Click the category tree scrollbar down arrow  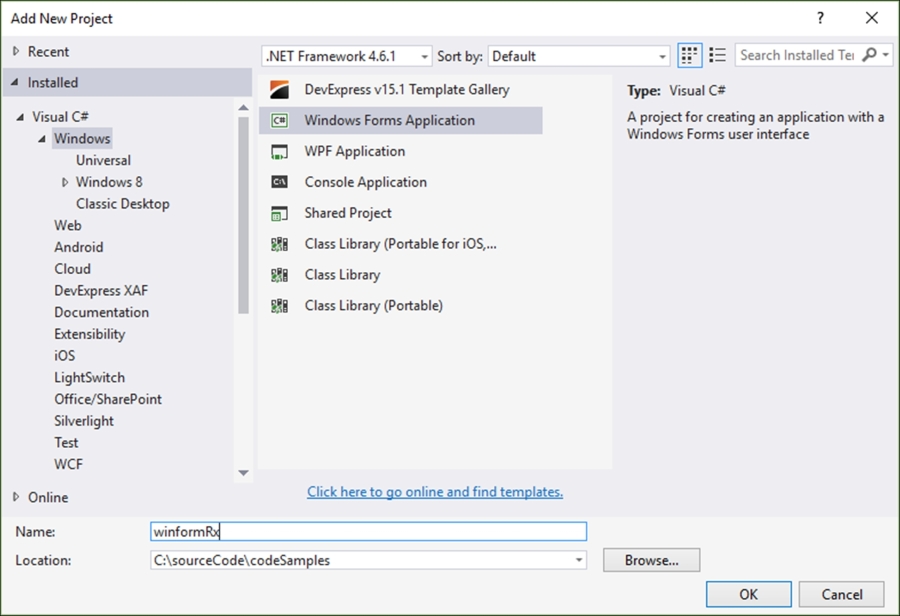coord(243,473)
